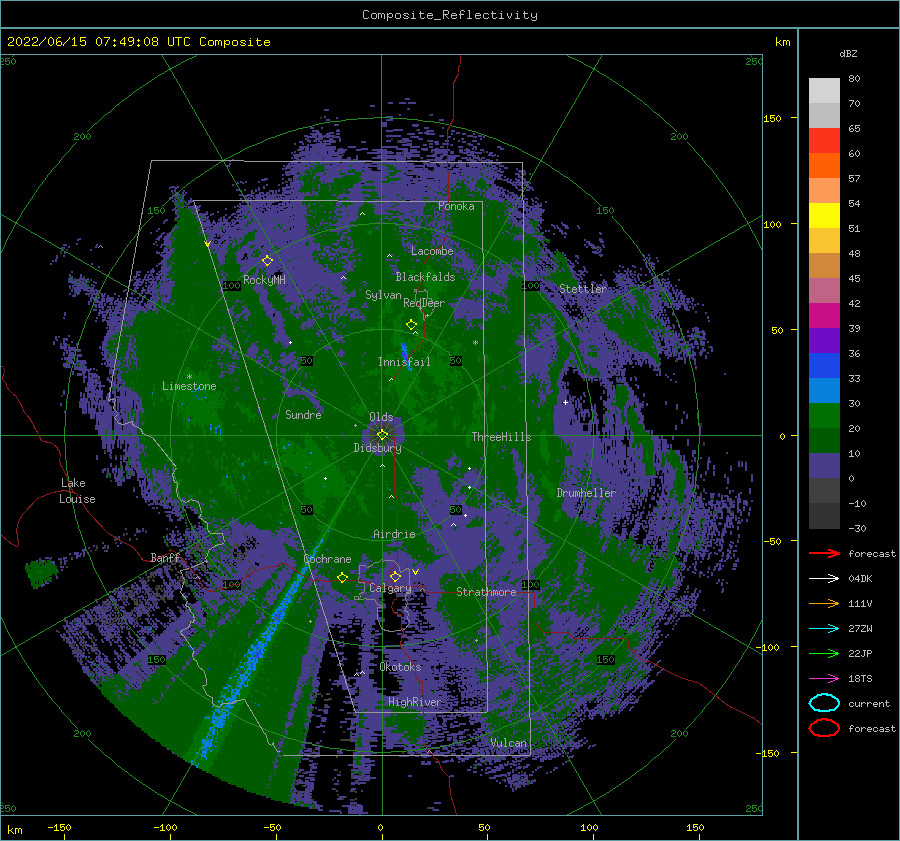The image size is (900, 841).
Task: Click the Innisfail town label
Action: [x=404, y=362]
